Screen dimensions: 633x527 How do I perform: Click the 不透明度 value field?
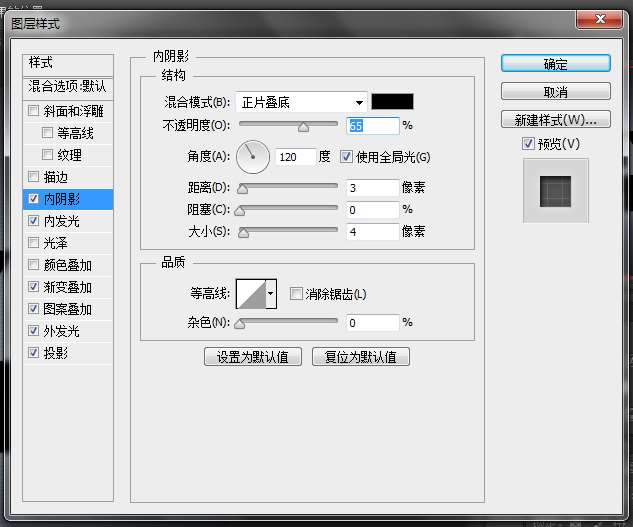[x=373, y=126]
